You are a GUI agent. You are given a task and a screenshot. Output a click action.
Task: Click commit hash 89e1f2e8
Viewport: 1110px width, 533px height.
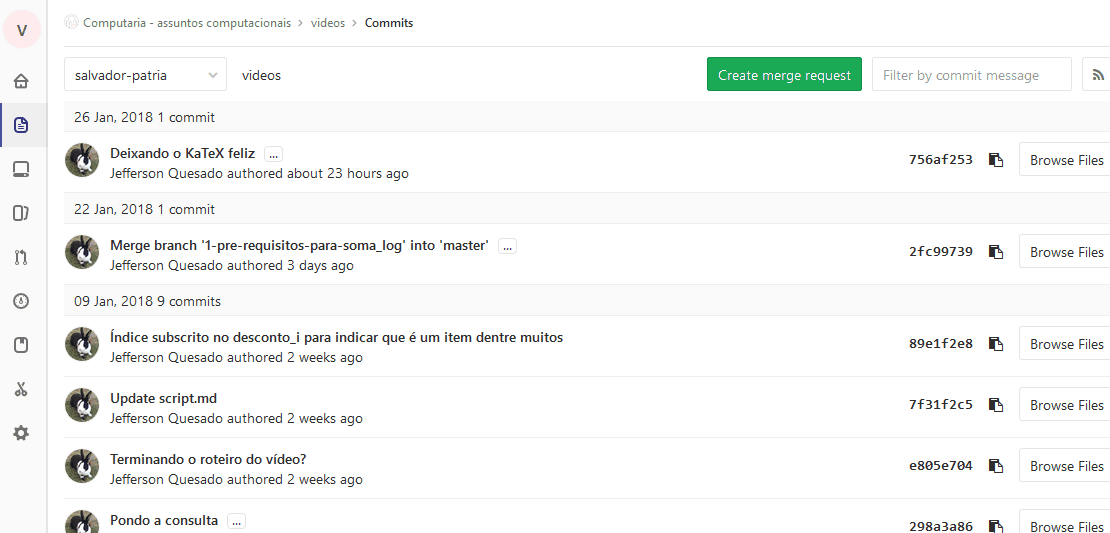pos(941,344)
